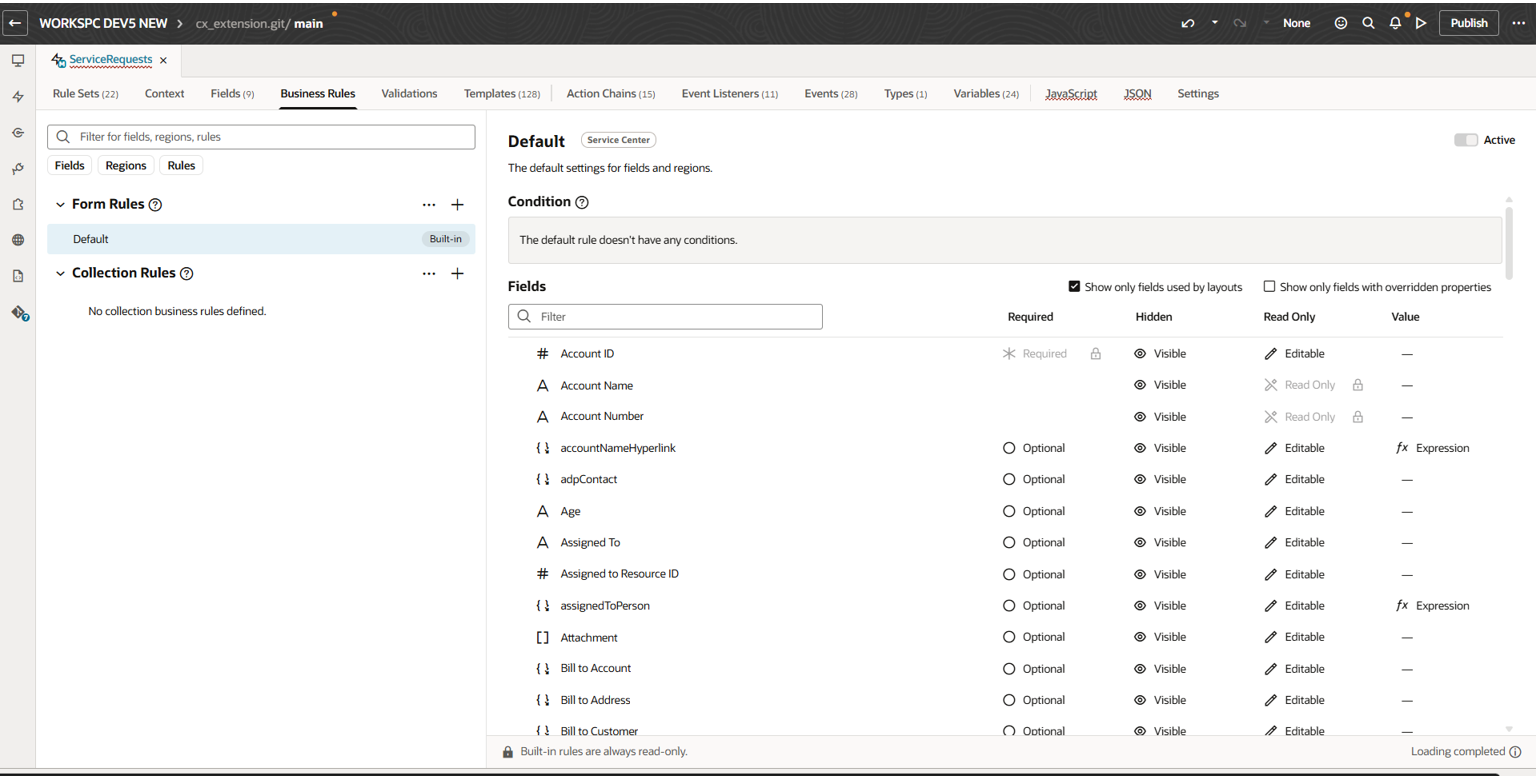Click the source code file icon in sidebar

coord(17,275)
